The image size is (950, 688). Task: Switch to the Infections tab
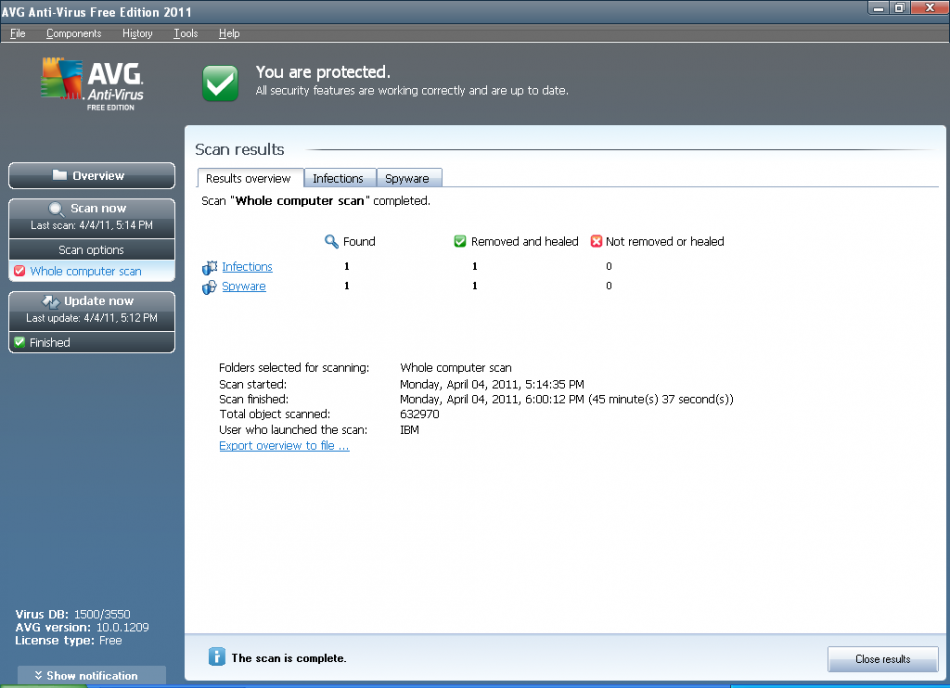tap(338, 178)
